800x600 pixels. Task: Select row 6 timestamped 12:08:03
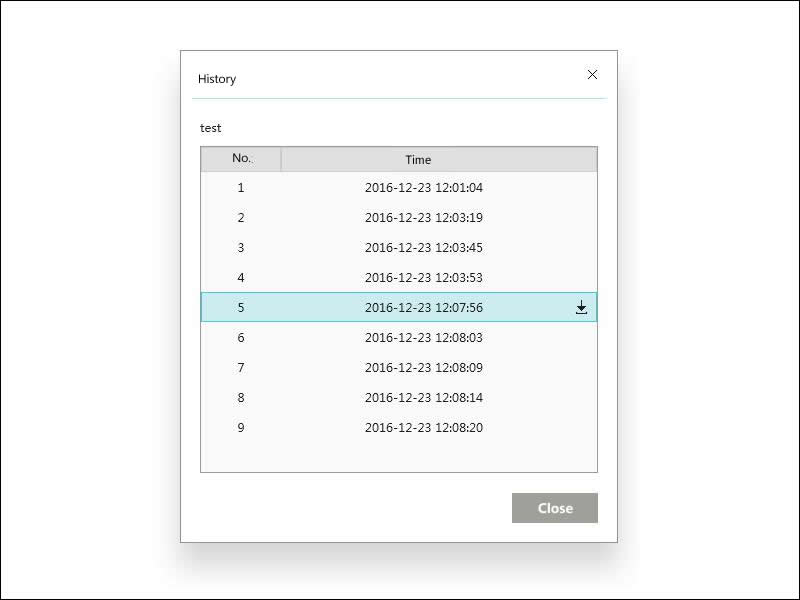tap(398, 337)
